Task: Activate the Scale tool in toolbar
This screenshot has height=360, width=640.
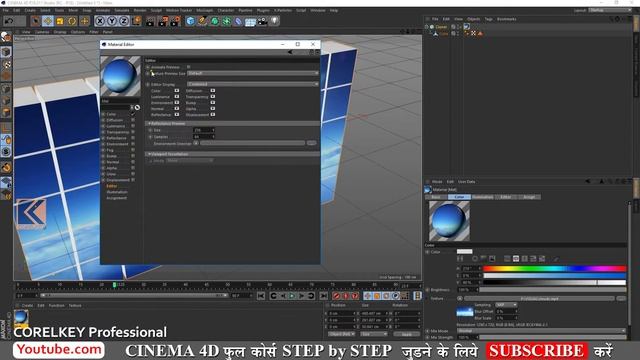Action: coord(60,21)
